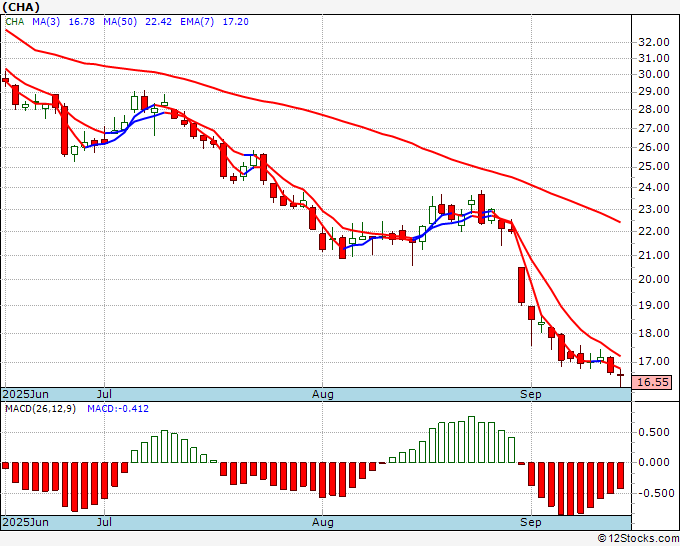The image size is (680, 546).
Task: Click the 25.00 price axis label
Action: pyautogui.click(x=654, y=167)
